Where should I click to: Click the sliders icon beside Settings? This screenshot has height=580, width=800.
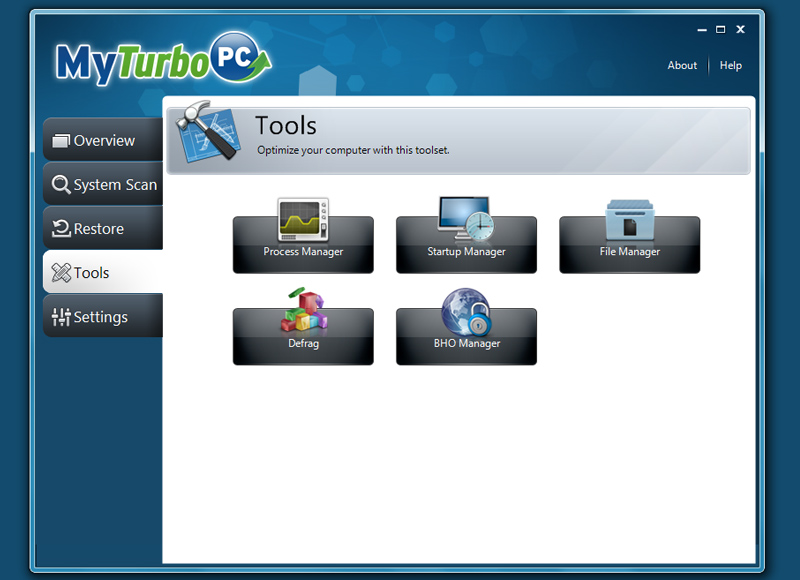coord(61,317)
